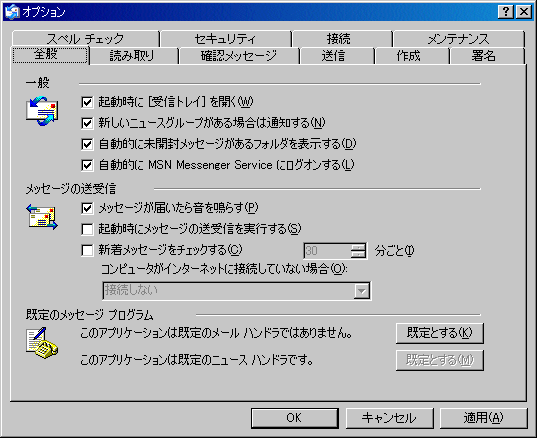Screen dimensions: 537x438
Task: Switch to the セキュリティ tab
Action: (225, 39)
